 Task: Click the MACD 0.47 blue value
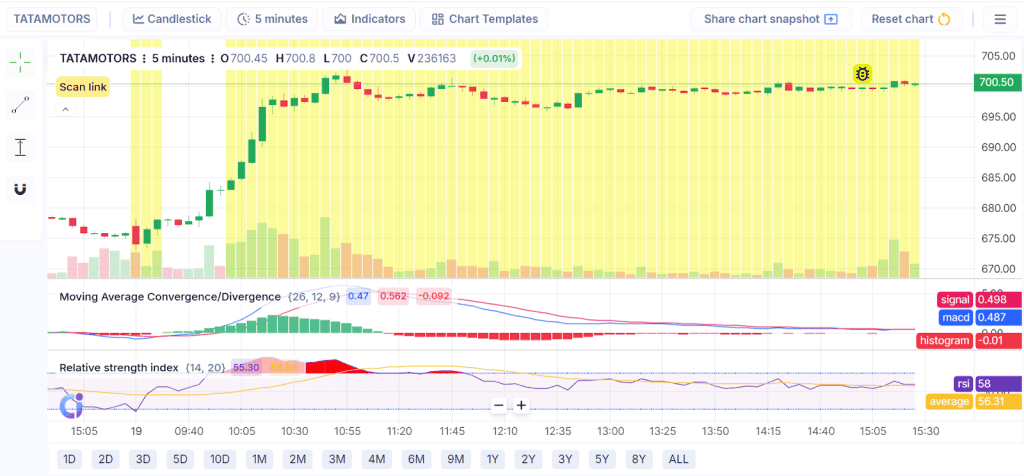359,296
